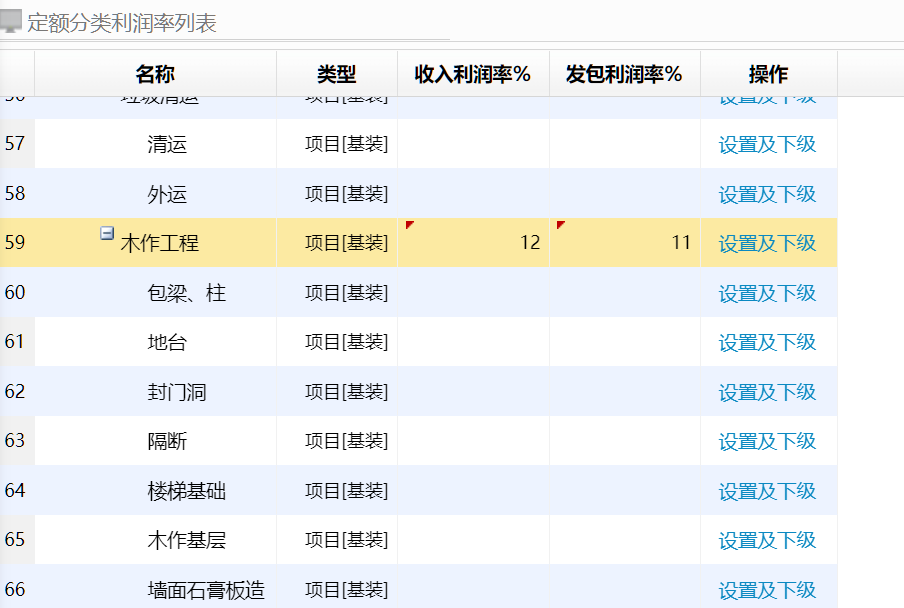The image size is (904, 608).
Task: Open 设置及下级 for 木作工程
Action: (768, 242)
